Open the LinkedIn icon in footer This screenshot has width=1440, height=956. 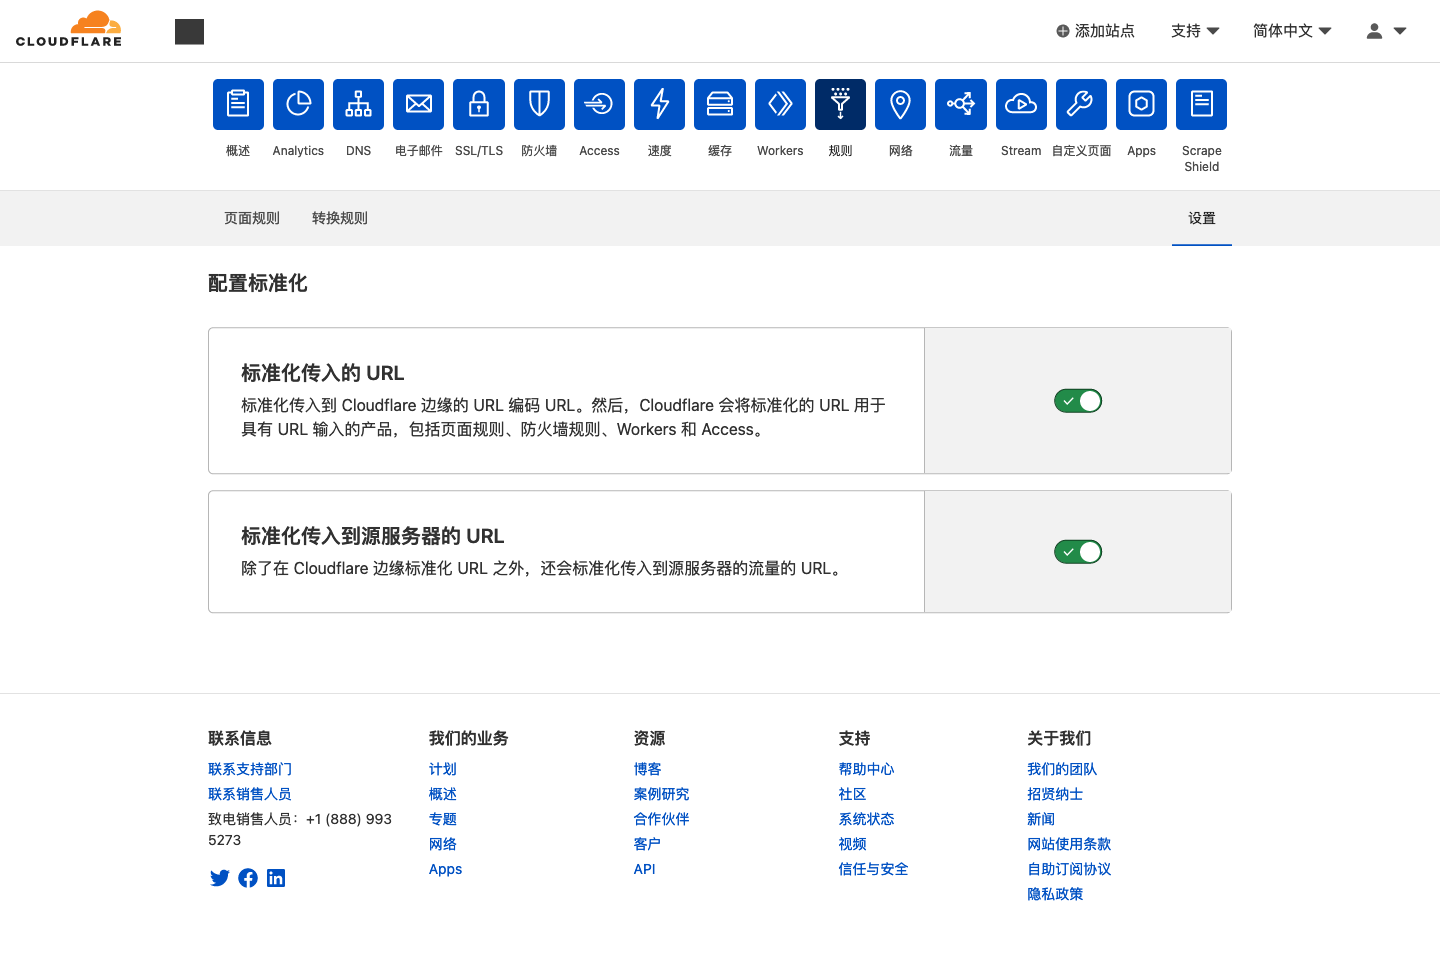click(x=276, y=878)
